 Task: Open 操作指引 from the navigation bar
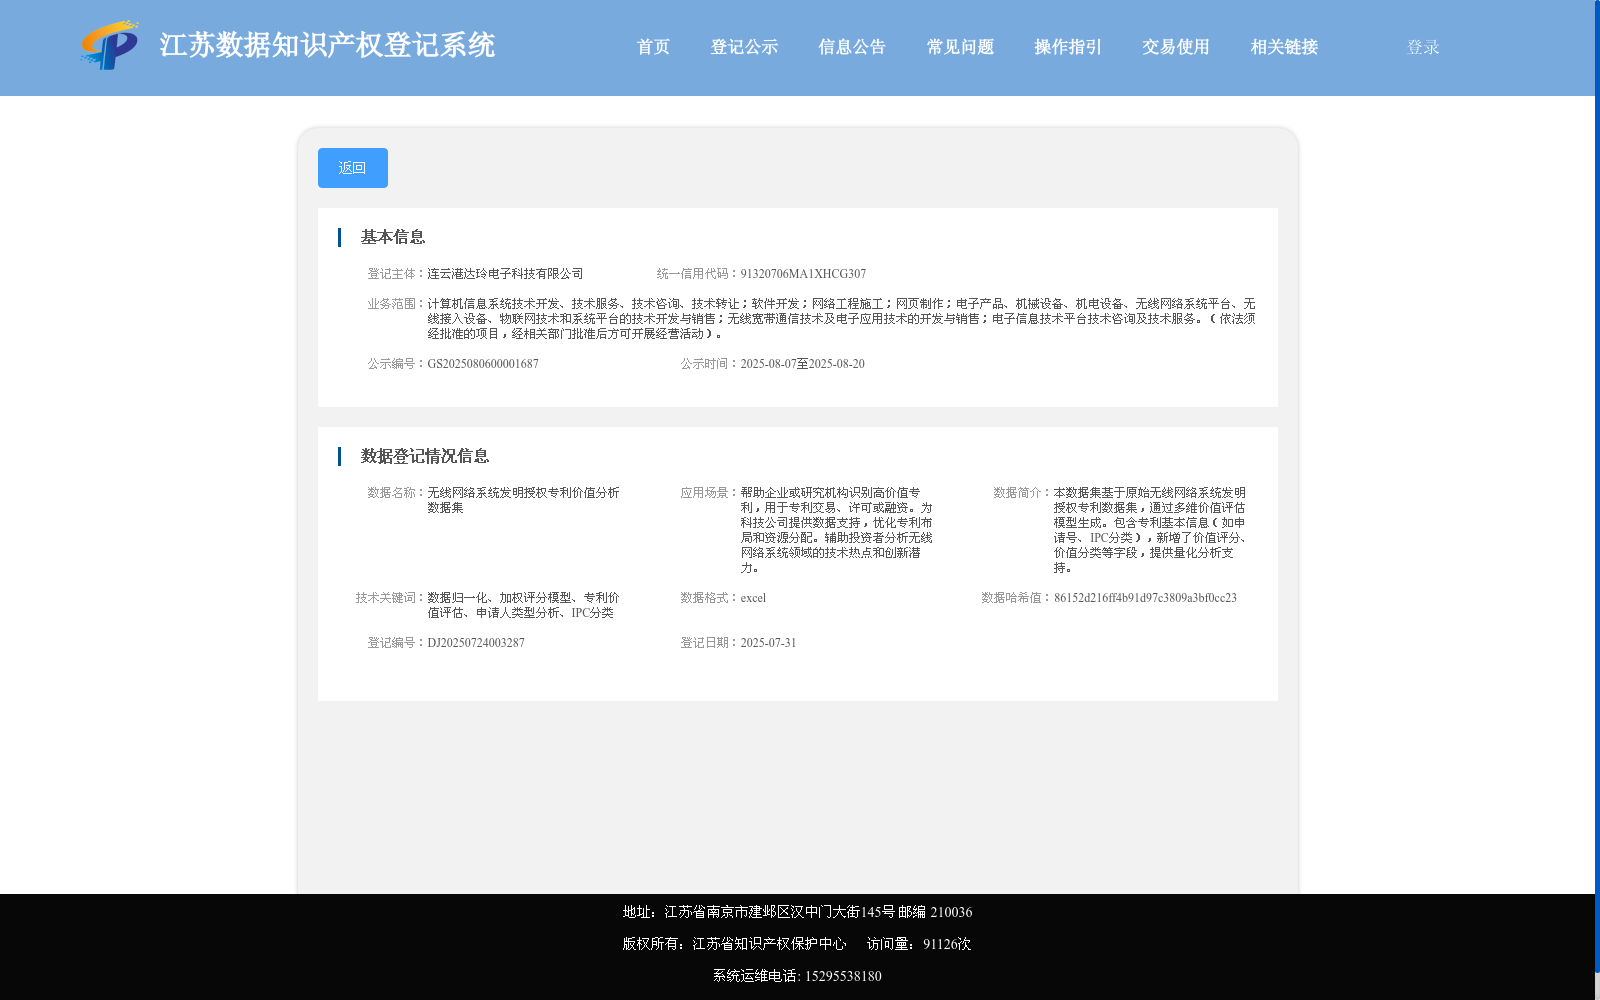pyautogui.click(x=1068, y=47)
